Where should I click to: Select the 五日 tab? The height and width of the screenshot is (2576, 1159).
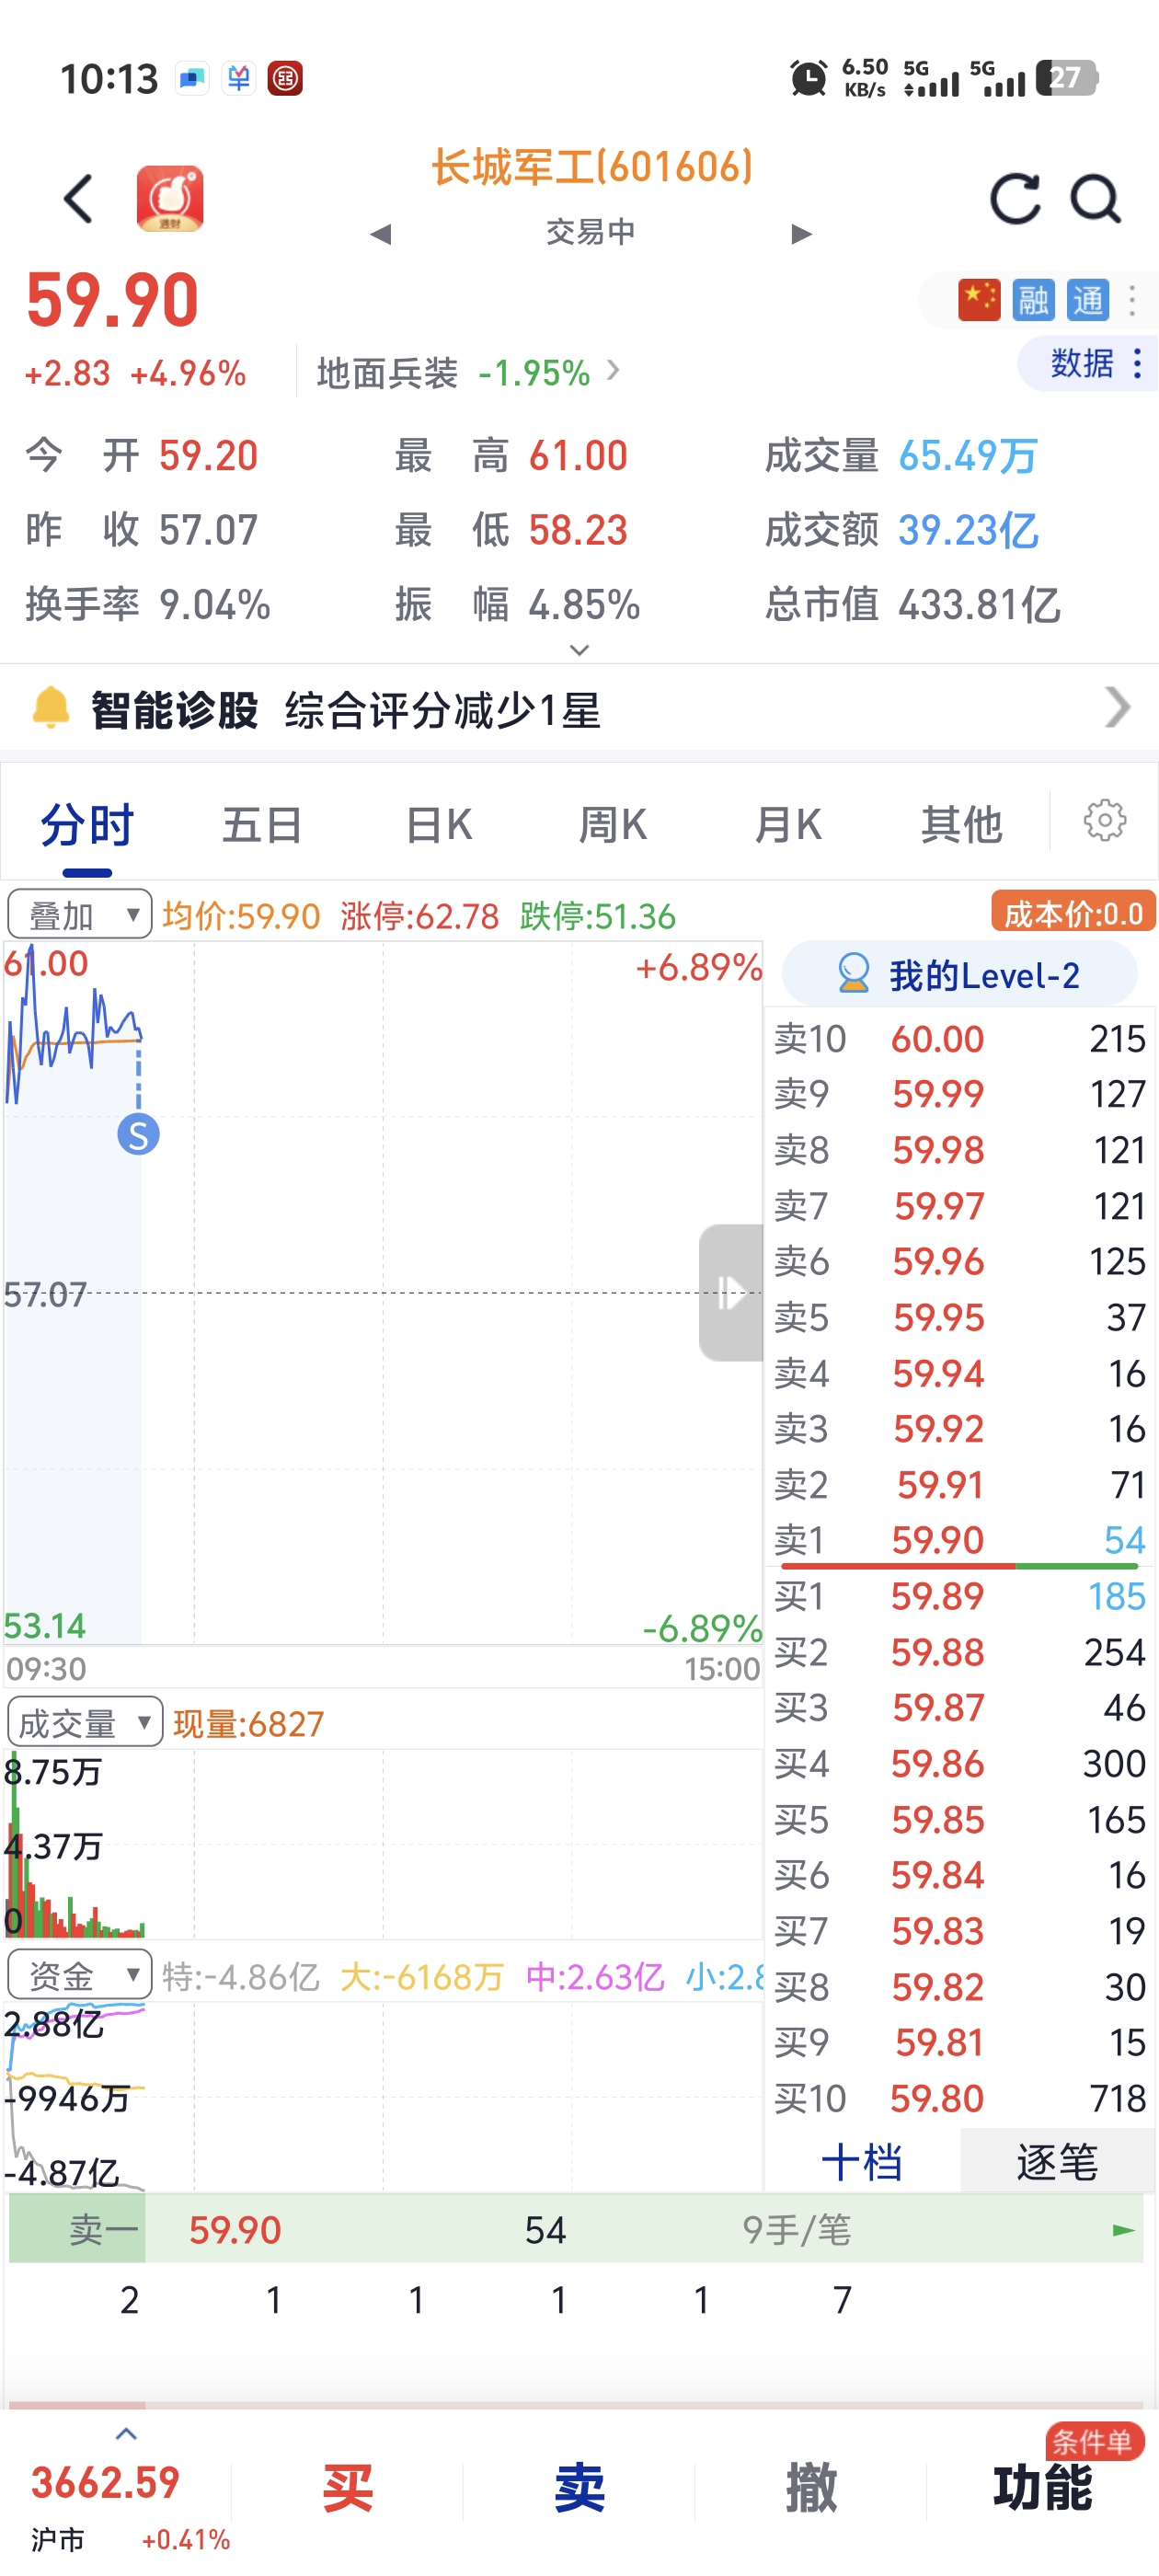click(x=261, y=825)
